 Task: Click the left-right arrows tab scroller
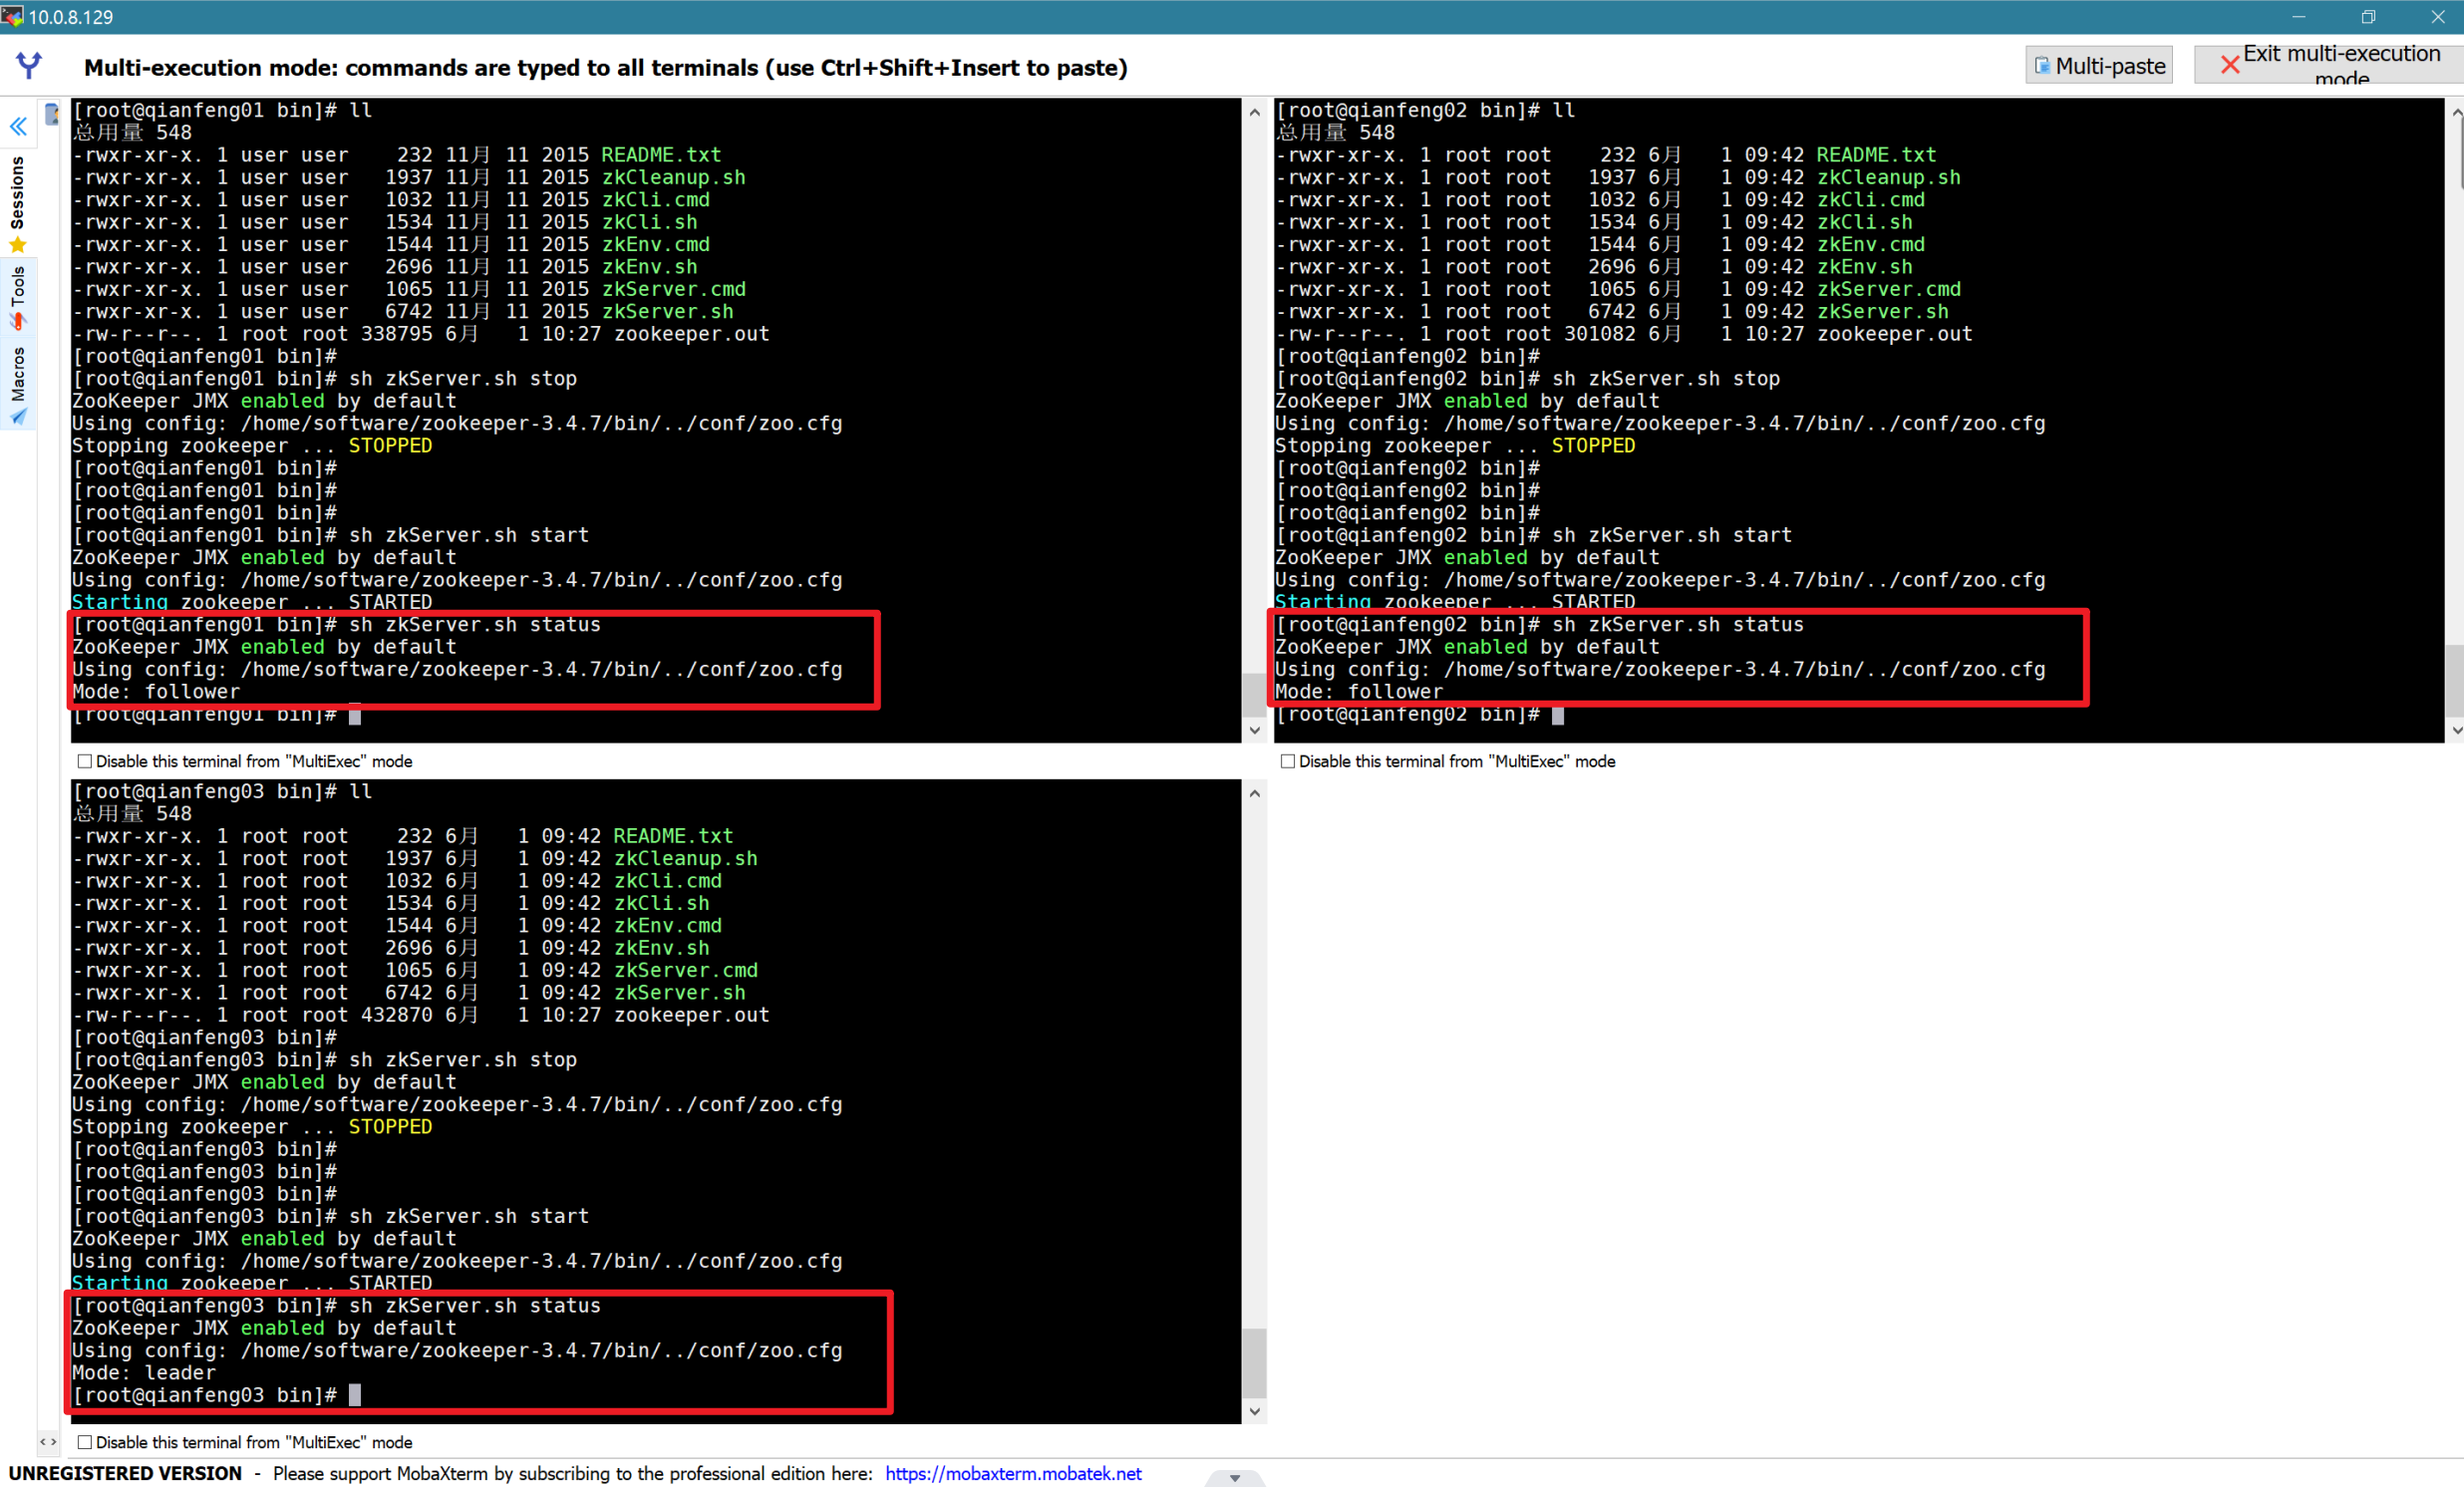[48, 1441]
